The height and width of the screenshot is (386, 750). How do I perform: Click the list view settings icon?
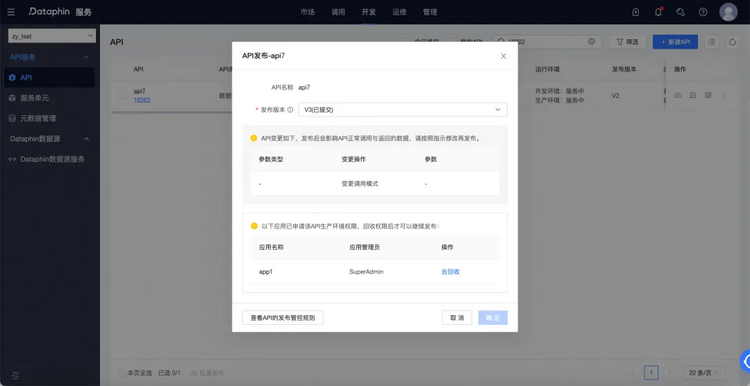(x=712, y=42)
